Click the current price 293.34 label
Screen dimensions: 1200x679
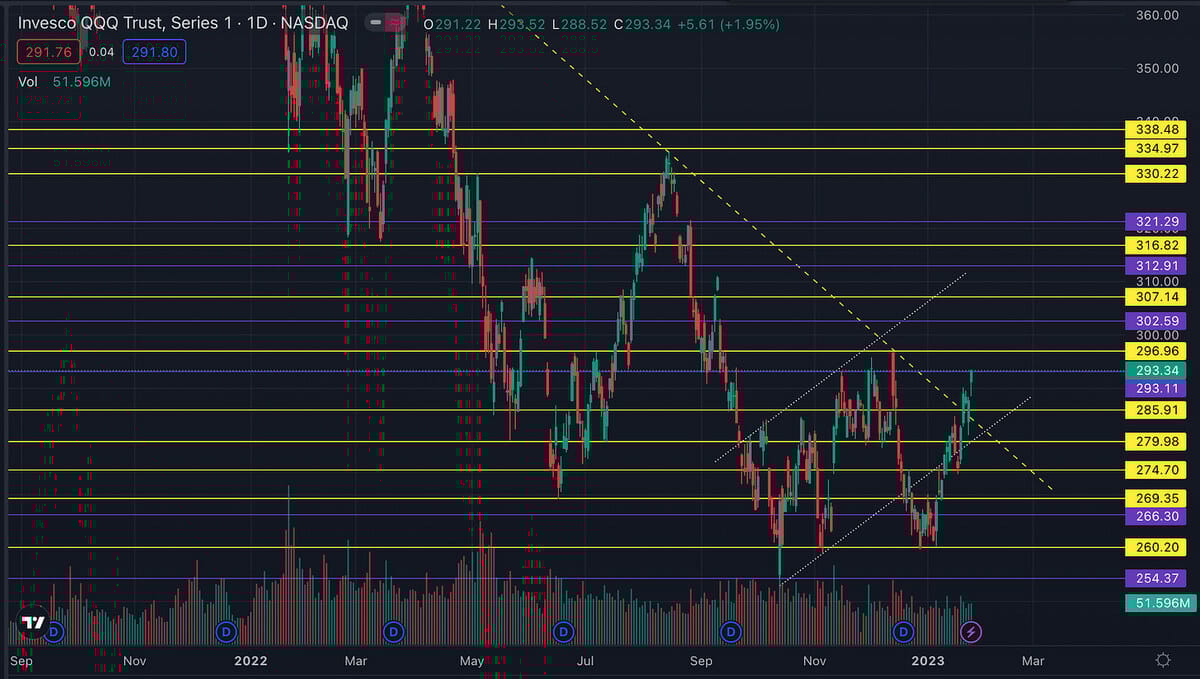(x=1158, y=370)
